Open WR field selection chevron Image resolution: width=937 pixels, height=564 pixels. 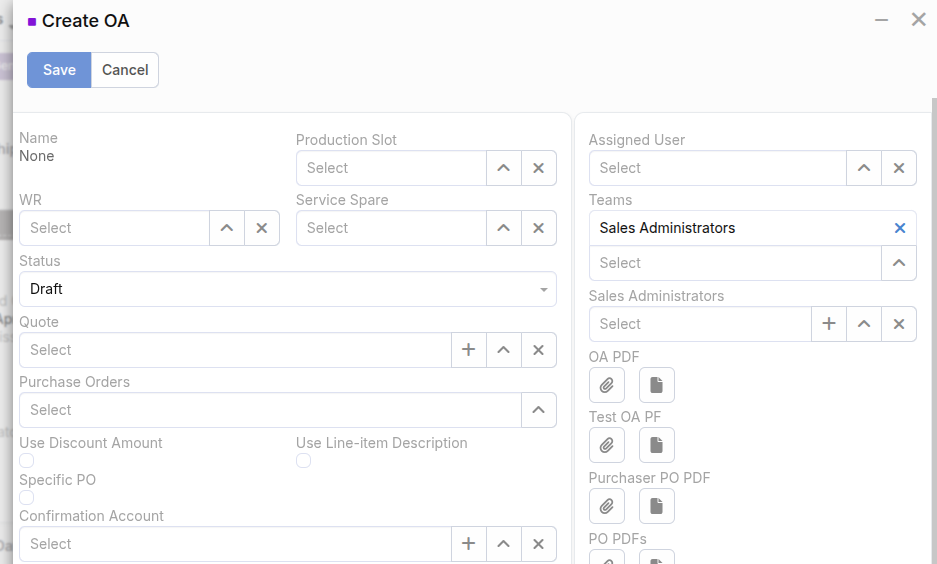tap(227, 228)
